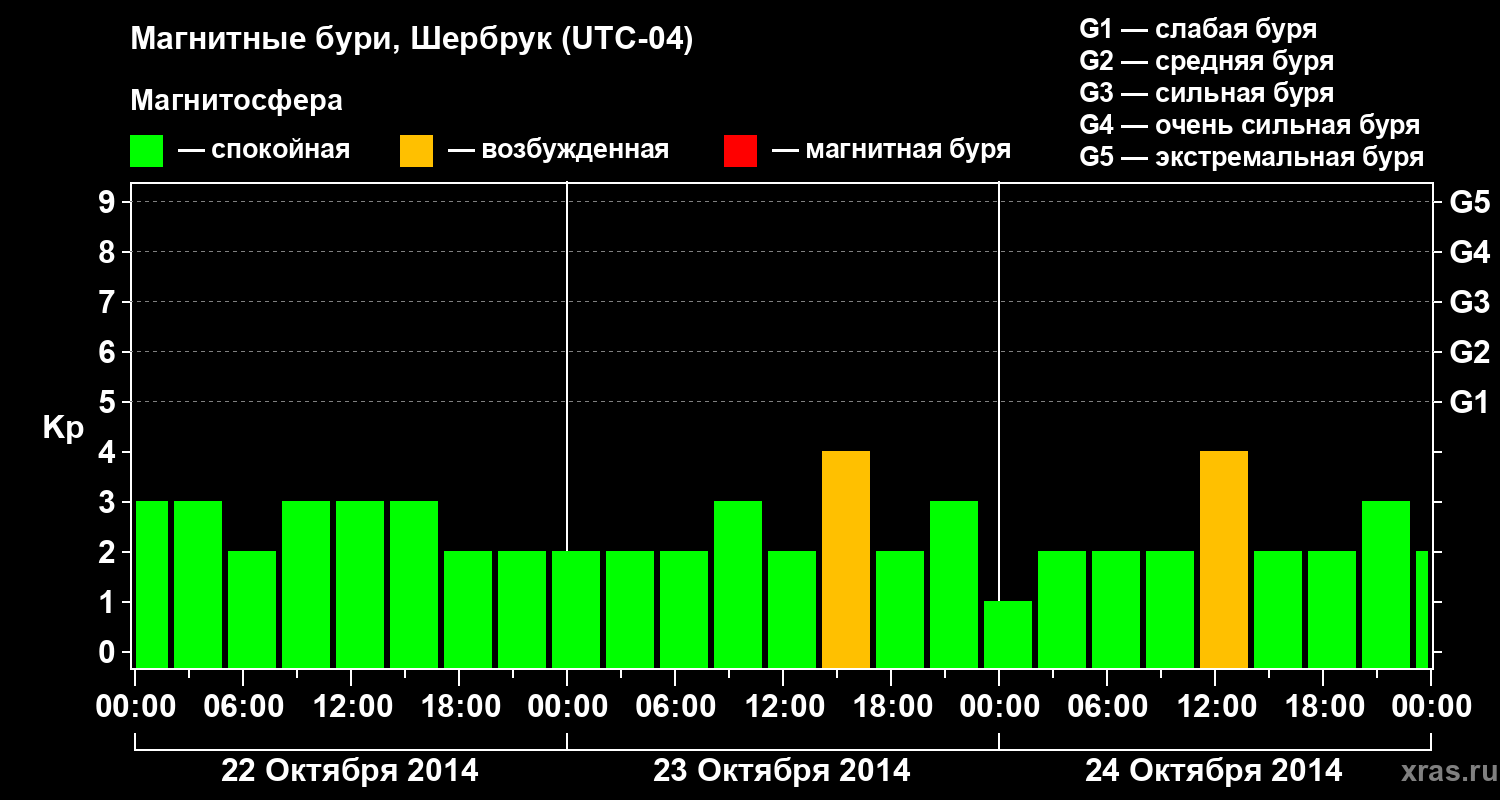Select the orange Kp 4 bar on 23 October
The height and width of the screenshot is (800, 1500).
[x=846, y=560]
